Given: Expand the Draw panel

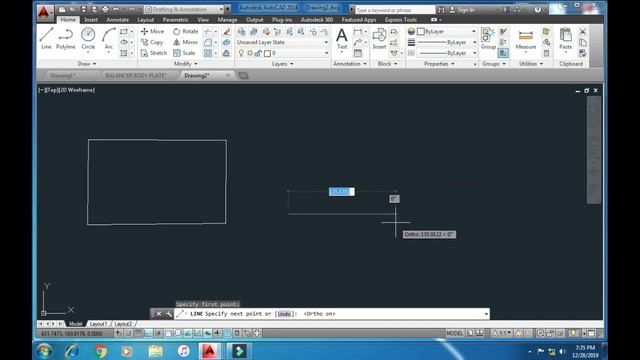Looking at the screenshot, I should click(x=87, y=64).
